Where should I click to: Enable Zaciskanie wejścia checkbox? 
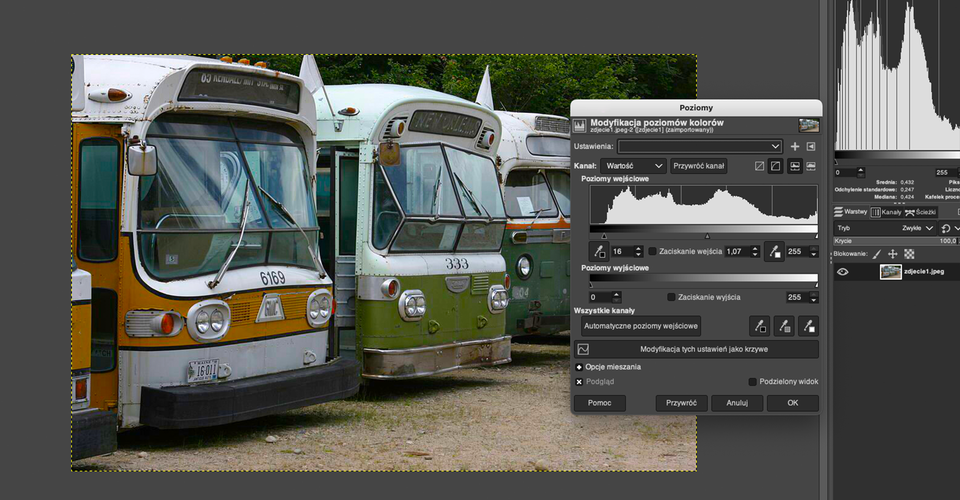[653, 252]
